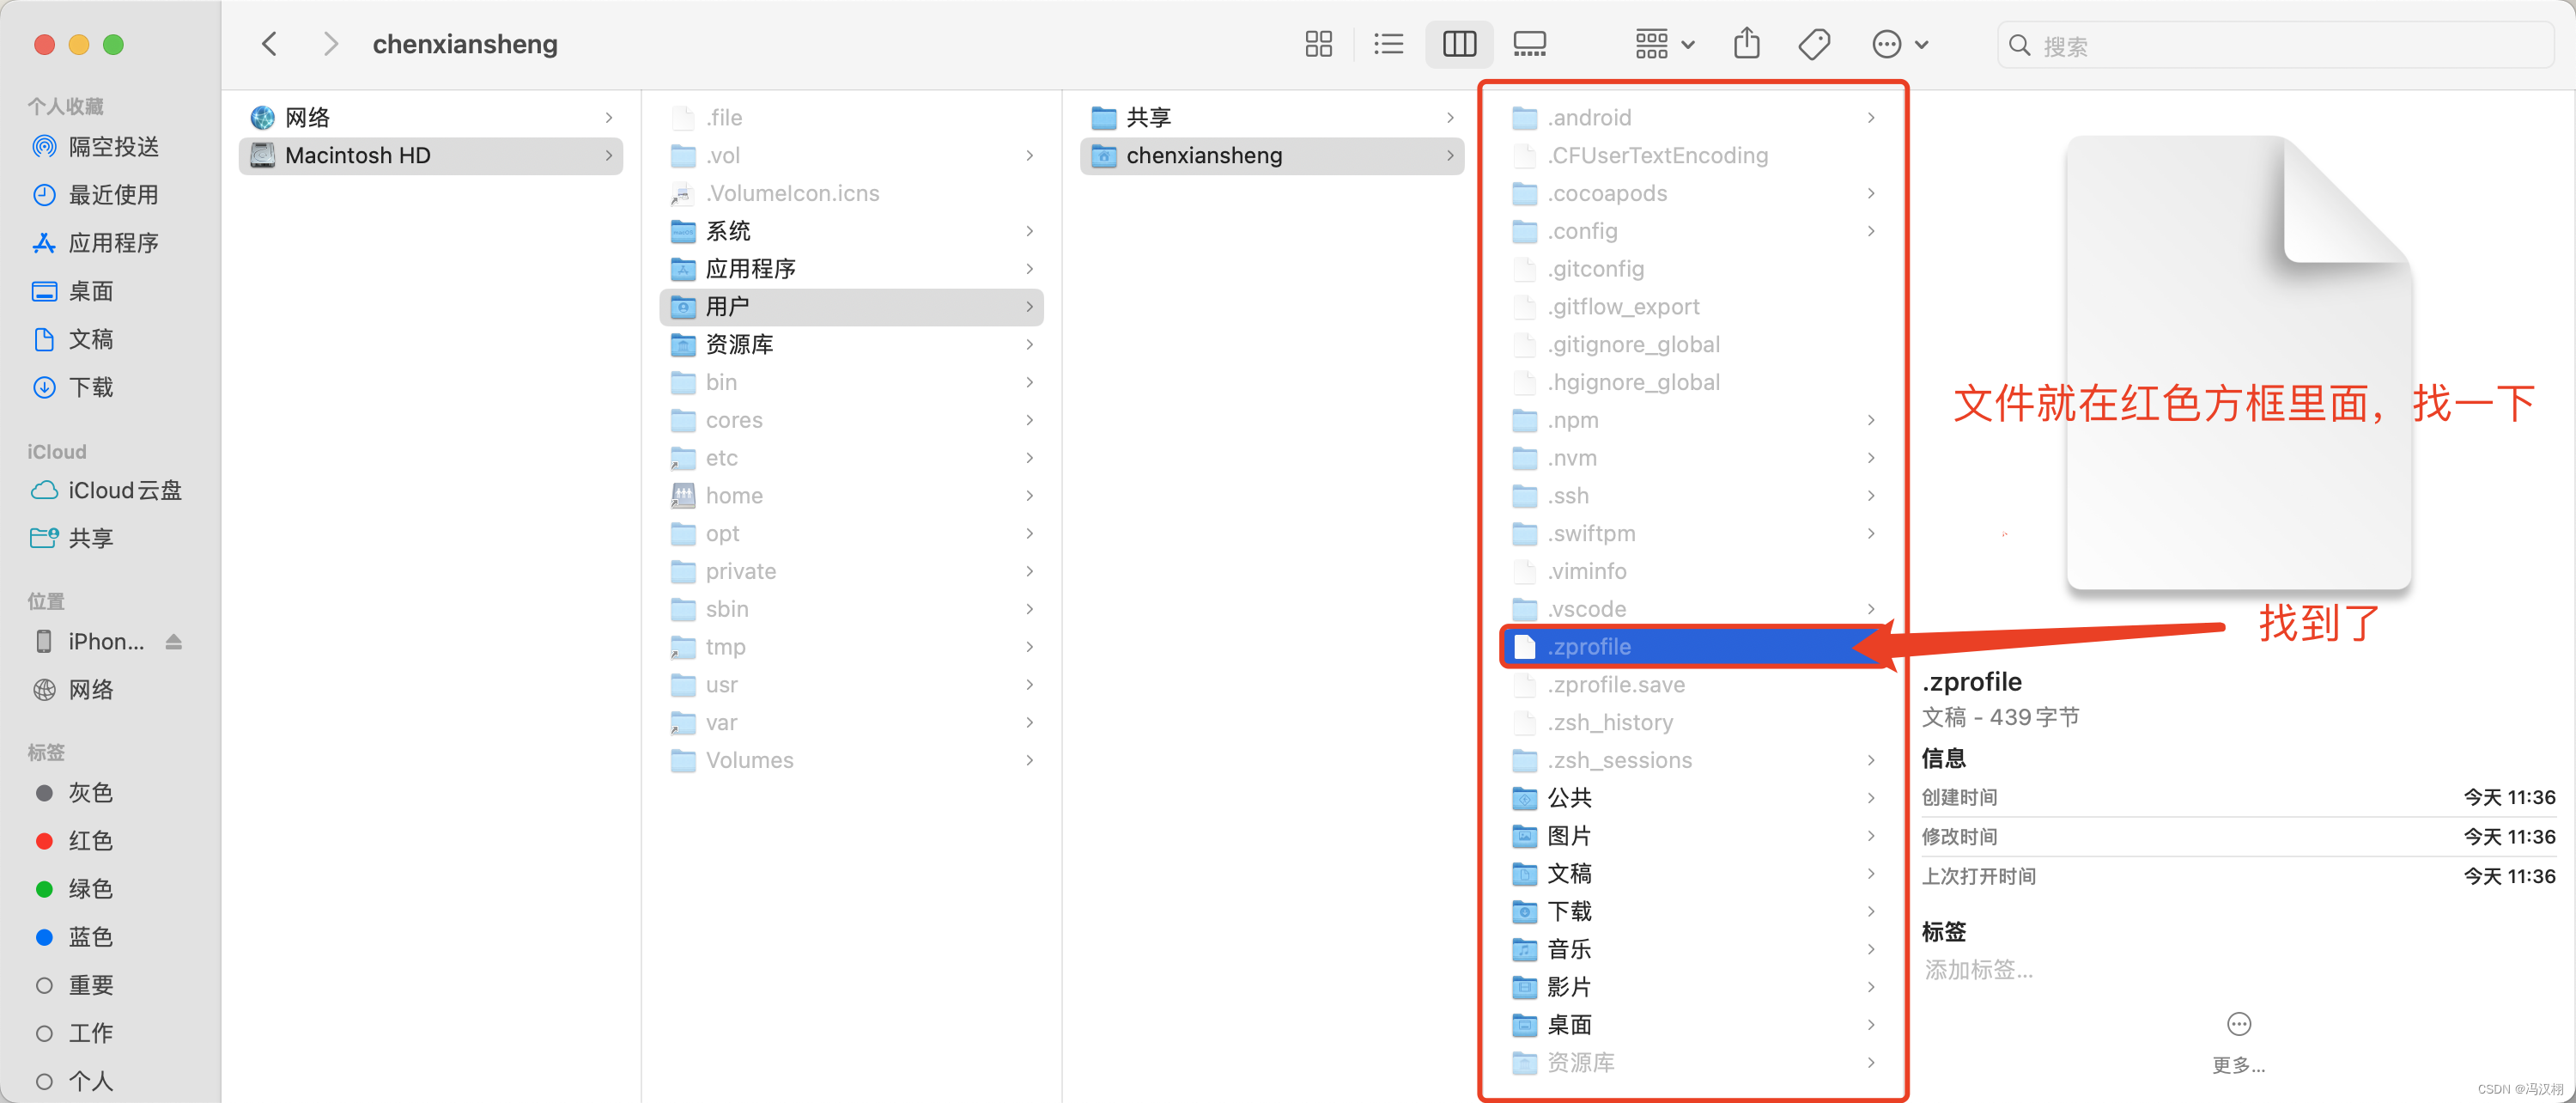
Task: Select the 灰色 tag
Action: point(73,792)
